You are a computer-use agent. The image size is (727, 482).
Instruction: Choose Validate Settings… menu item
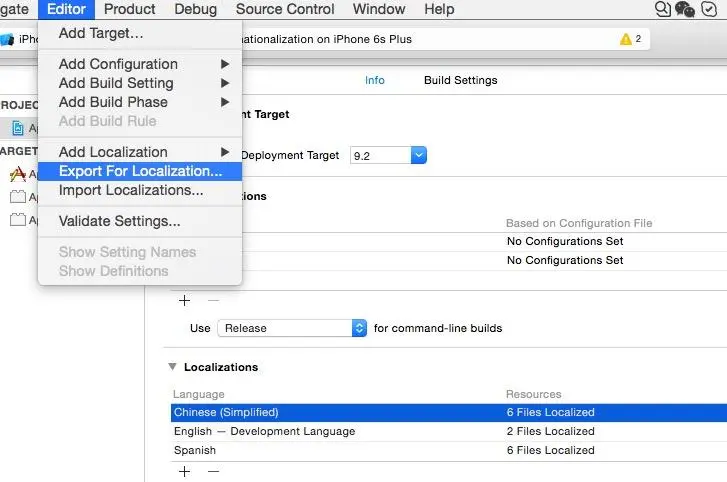tap(140, 221)
